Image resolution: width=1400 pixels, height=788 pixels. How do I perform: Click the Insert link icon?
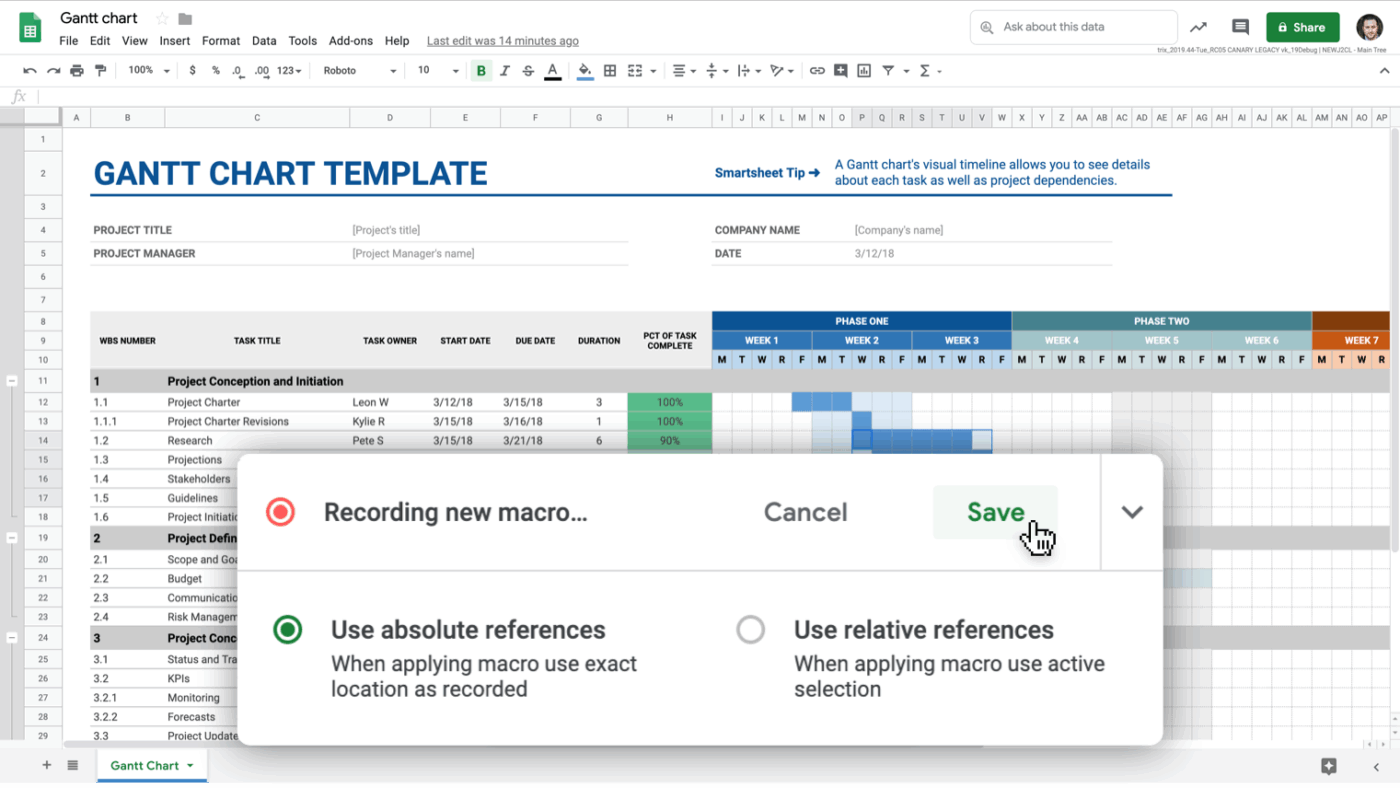pos(819,70)
